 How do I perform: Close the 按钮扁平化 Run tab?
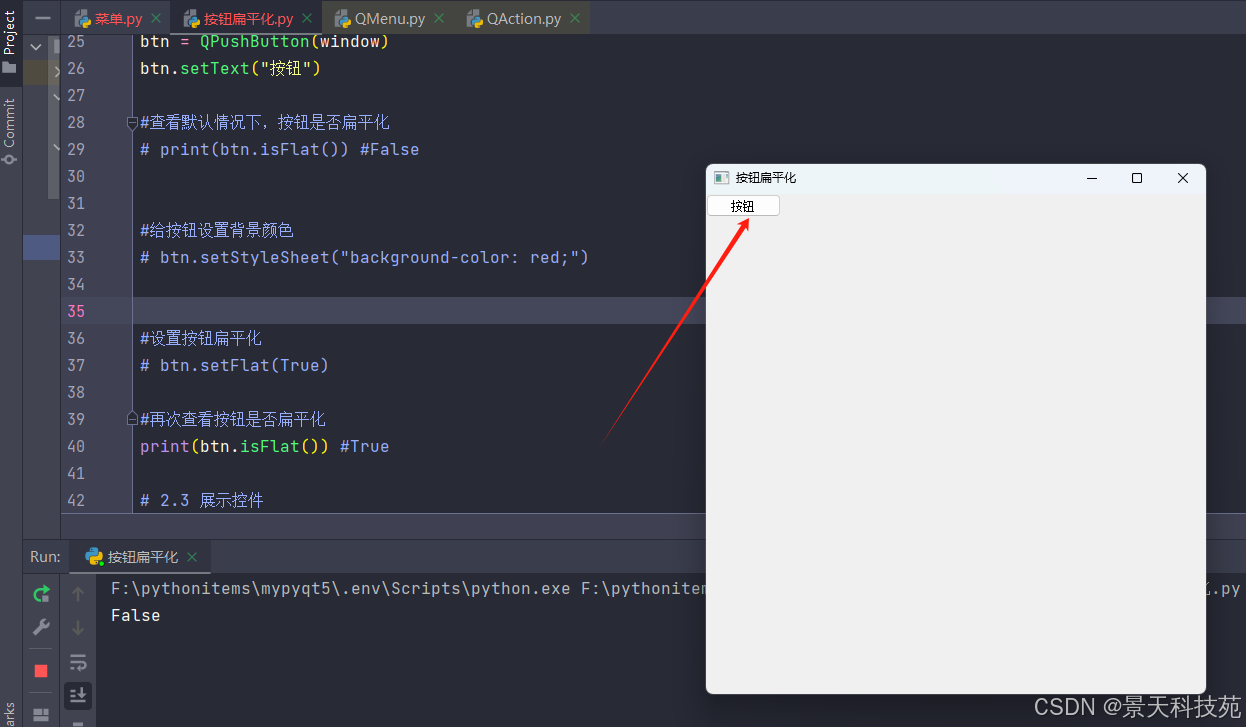click(192, 557)
